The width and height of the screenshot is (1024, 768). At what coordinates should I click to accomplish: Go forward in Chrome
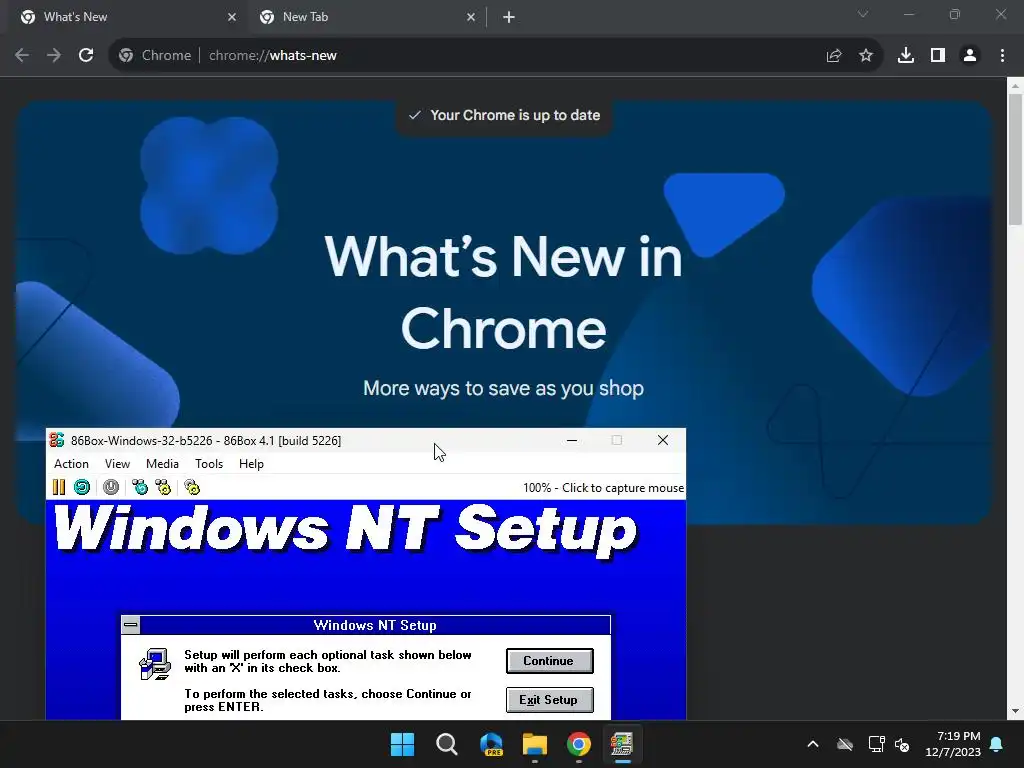tap(54, 56)
